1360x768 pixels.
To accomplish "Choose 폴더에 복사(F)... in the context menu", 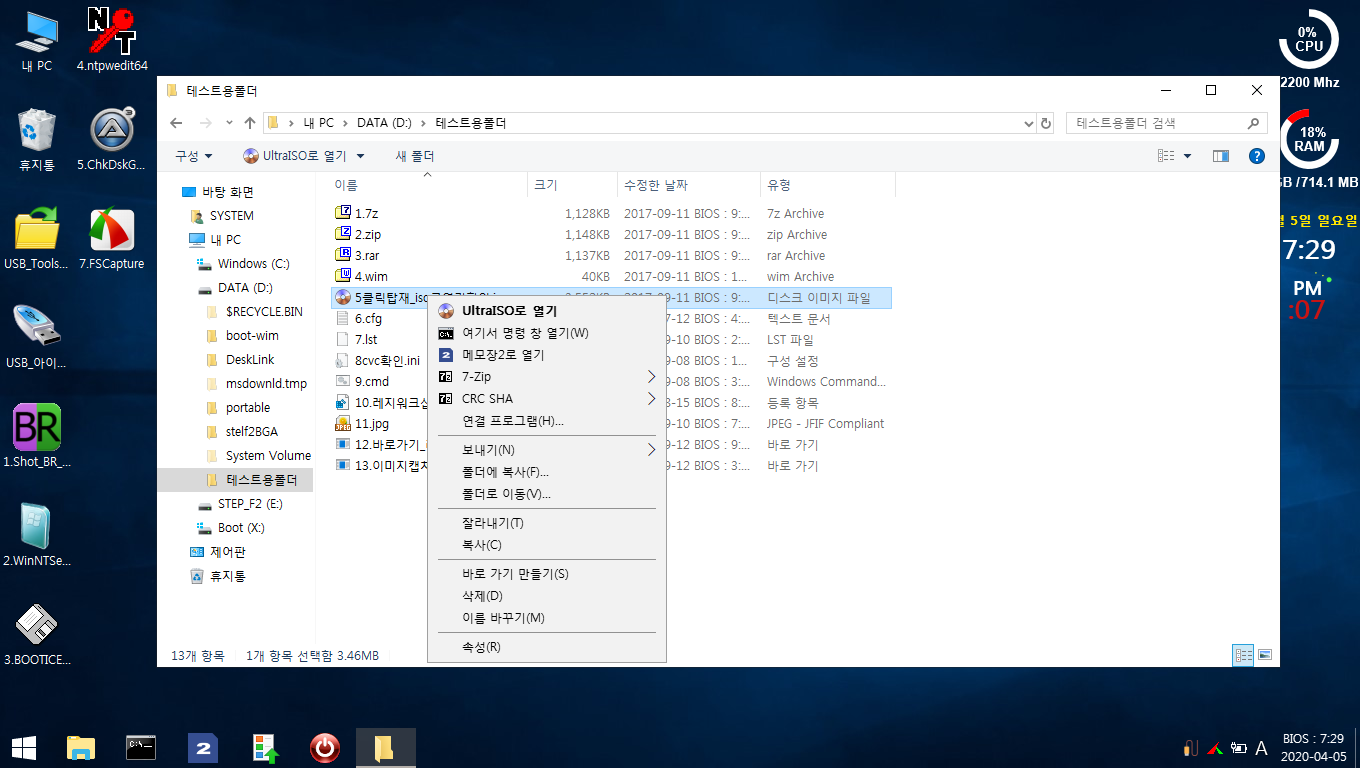I will [x=546, y=472].
